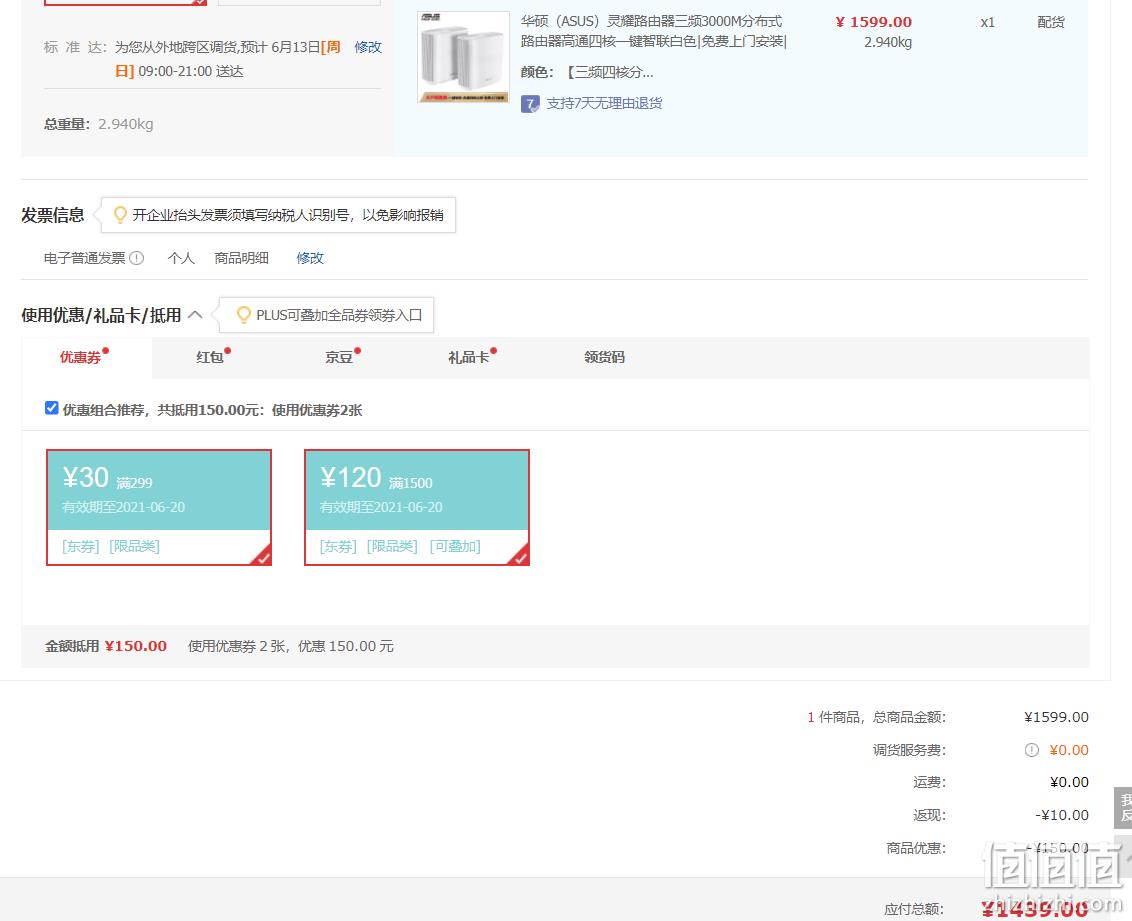The height and width of the screenshot is (921, 1132).
Task: Click the 调货服务费 ¥0.00 value
Action: point(1068,750)
